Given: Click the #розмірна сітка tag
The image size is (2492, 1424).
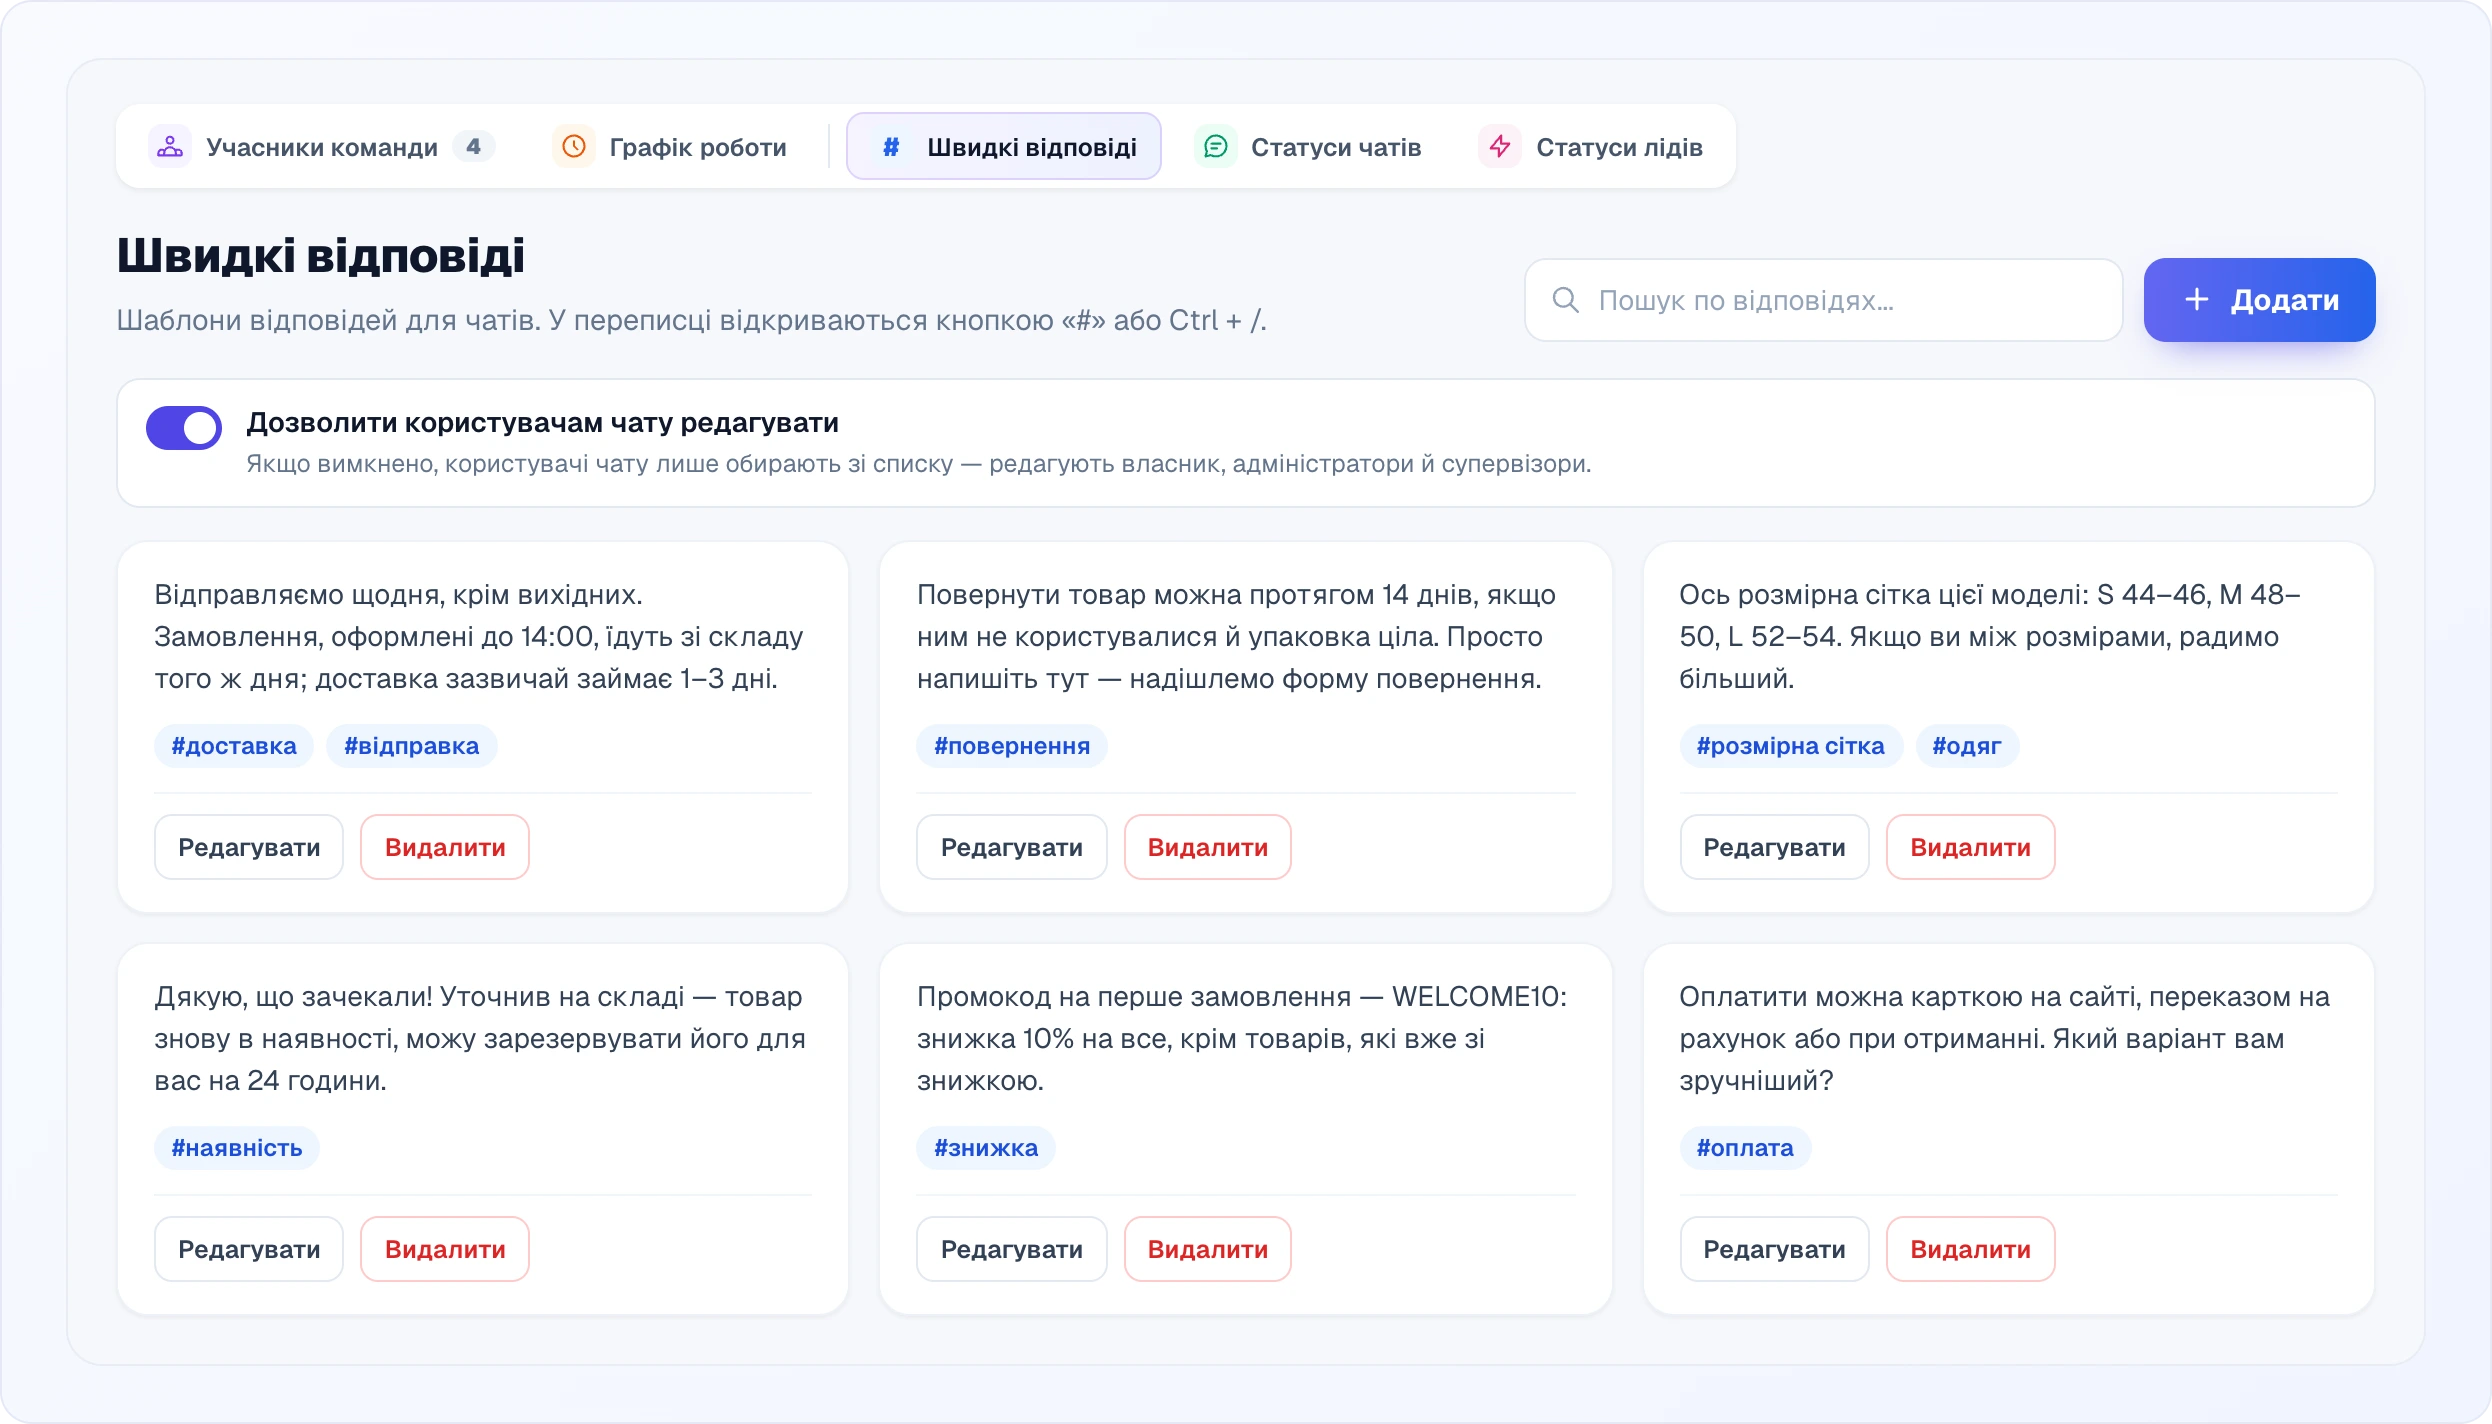Looking at the screenshot, I should [x=1791, y=746].
